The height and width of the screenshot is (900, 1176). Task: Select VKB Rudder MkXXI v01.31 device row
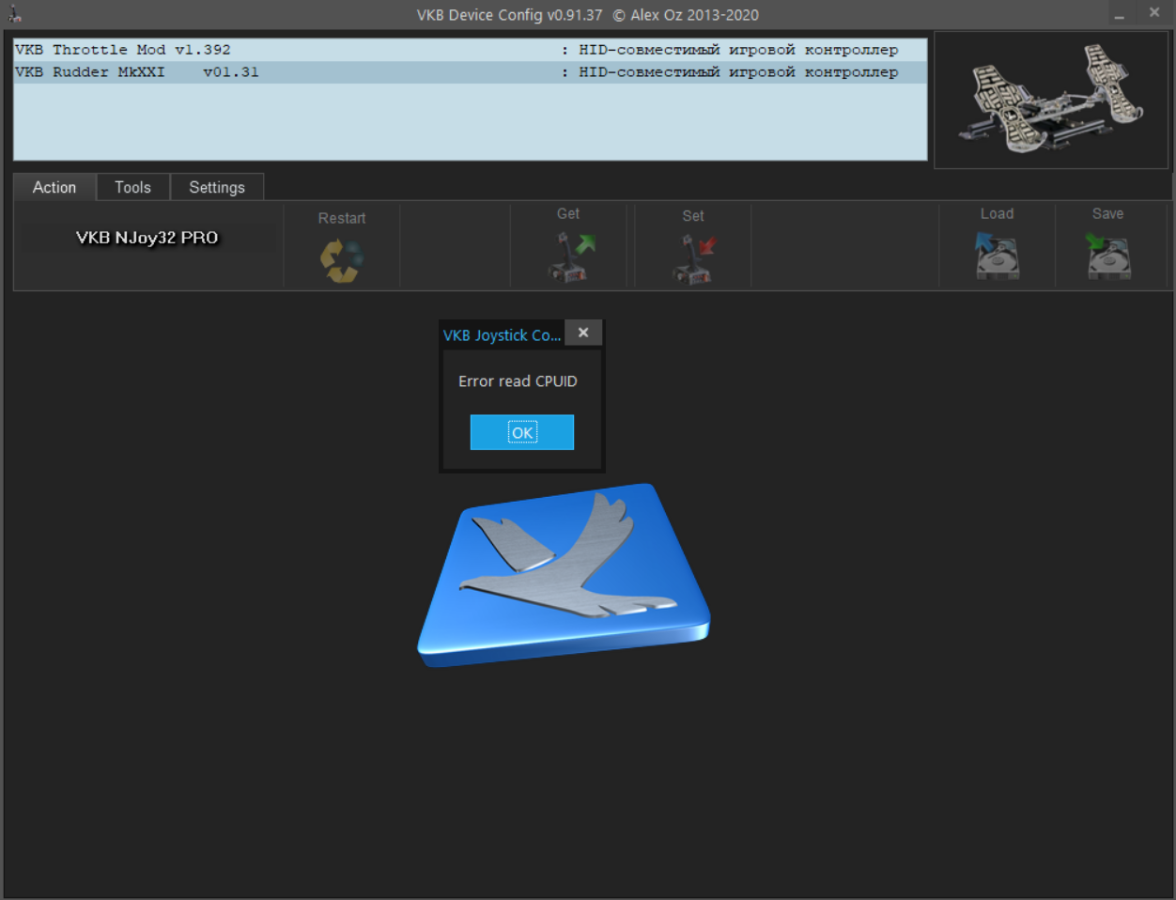click(470, 72)
